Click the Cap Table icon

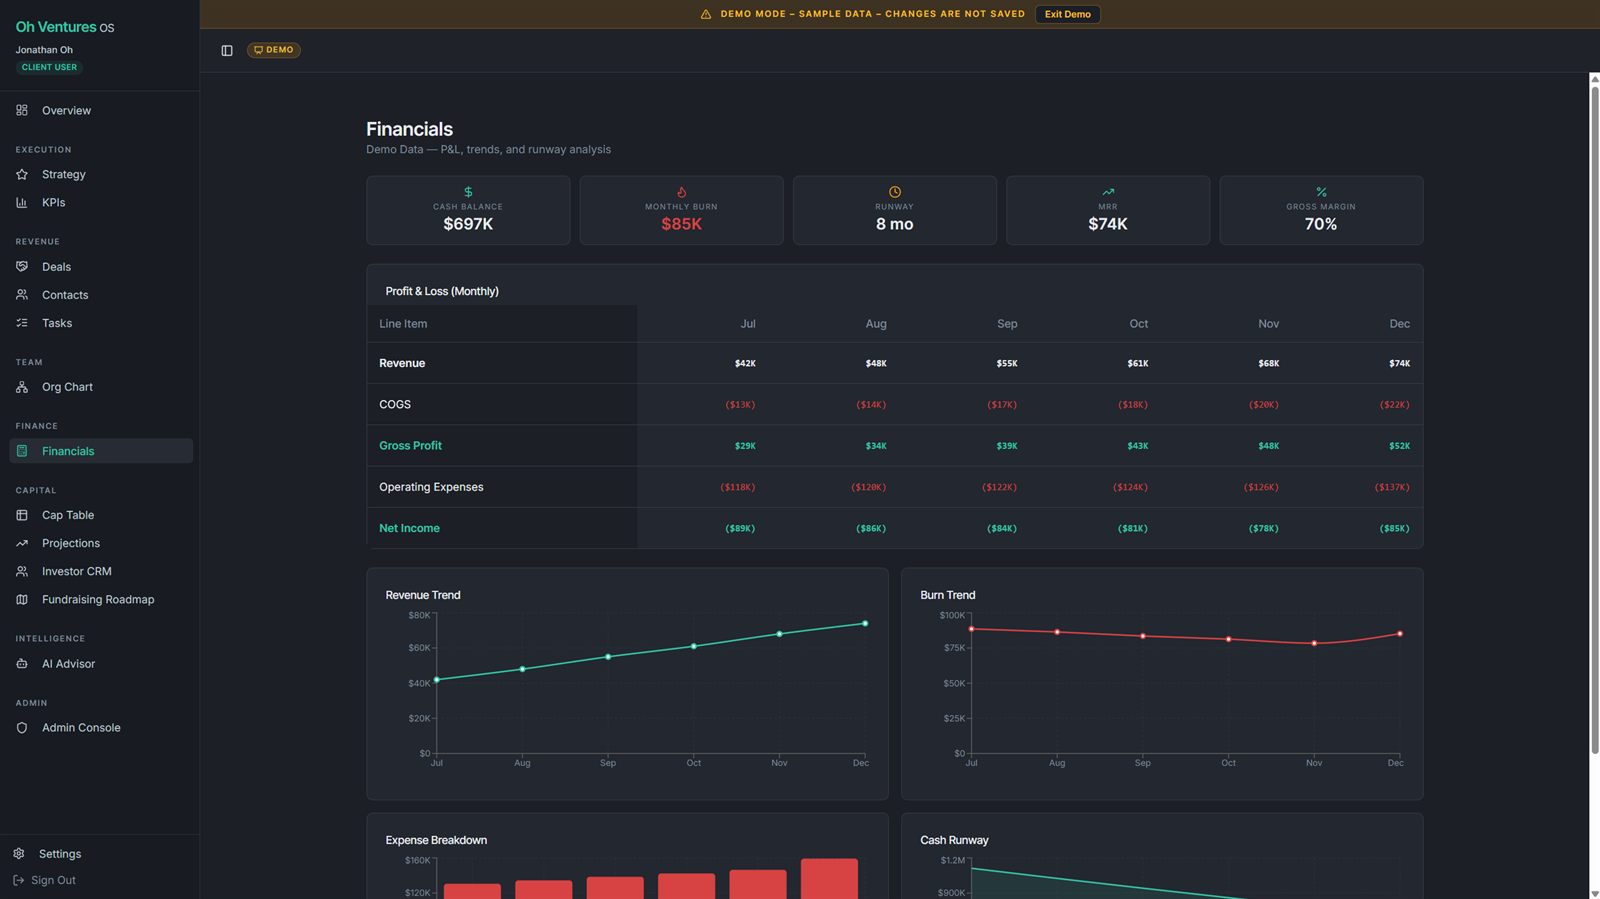(x=22, y=515)
